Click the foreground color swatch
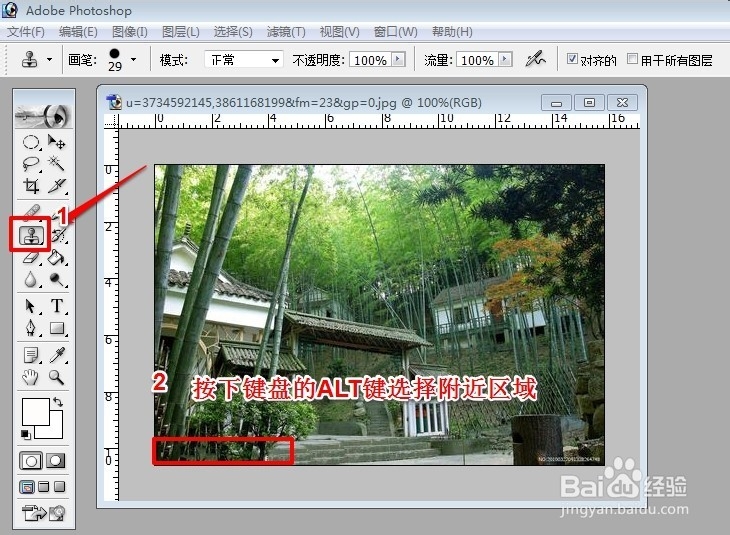The image size is (730, 535). 35,411
